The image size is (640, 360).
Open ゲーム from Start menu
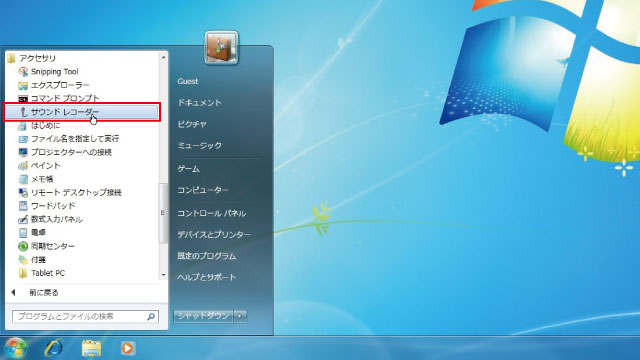pyautogui.click(x=189, y=169)
